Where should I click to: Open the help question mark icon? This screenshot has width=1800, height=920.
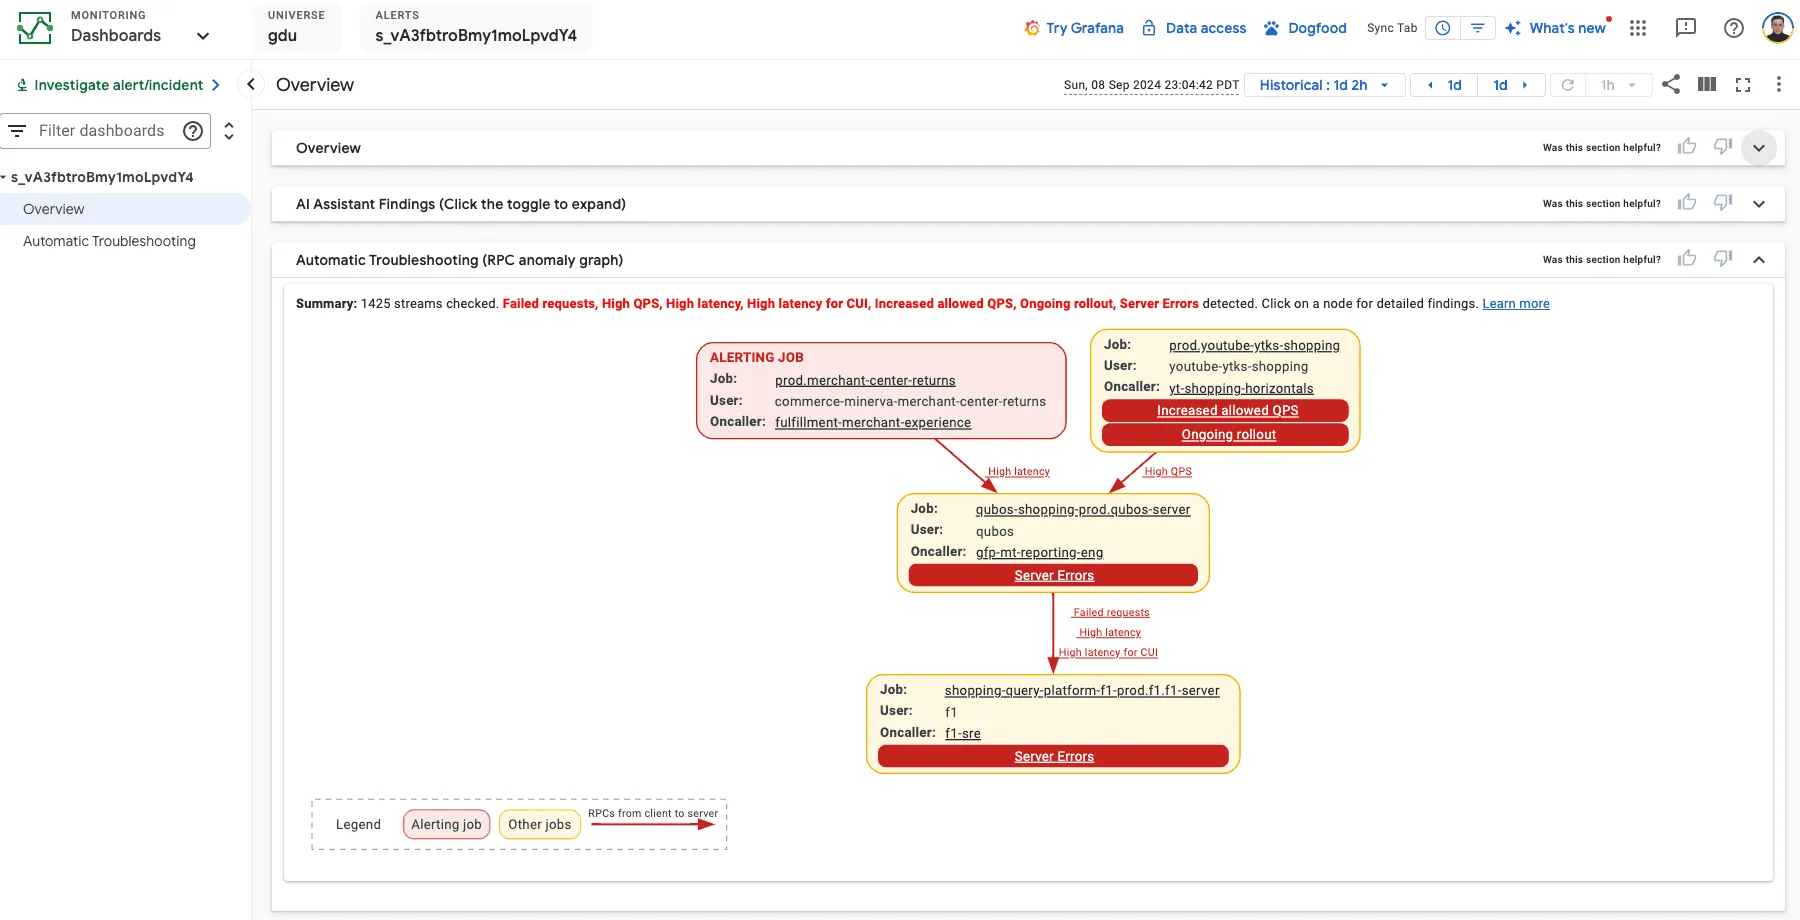1734,28
